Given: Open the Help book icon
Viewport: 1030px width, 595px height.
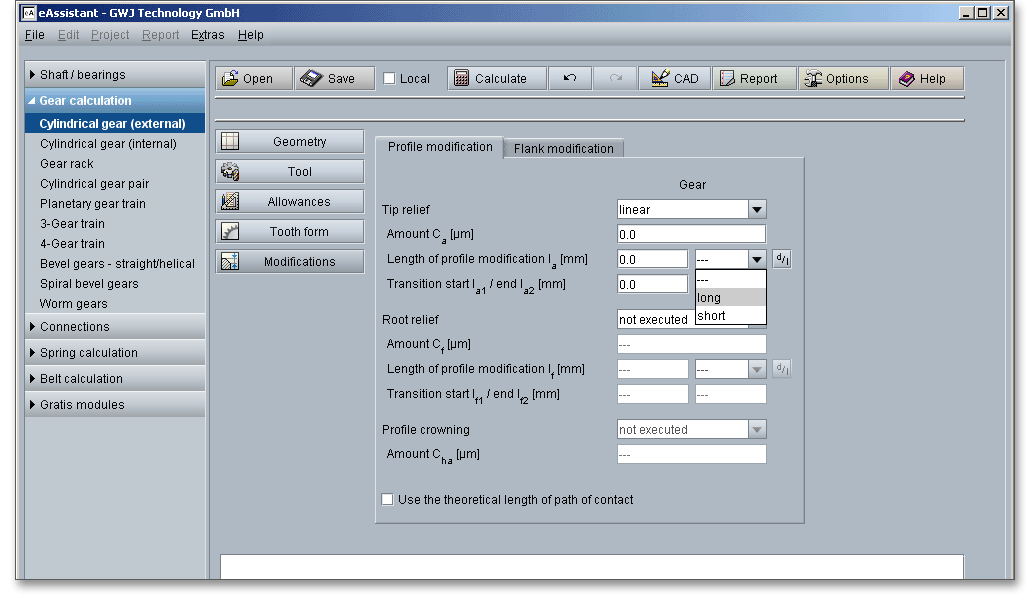Looking at the screenshot, I should pyautogui.click(x=906, y=79).
